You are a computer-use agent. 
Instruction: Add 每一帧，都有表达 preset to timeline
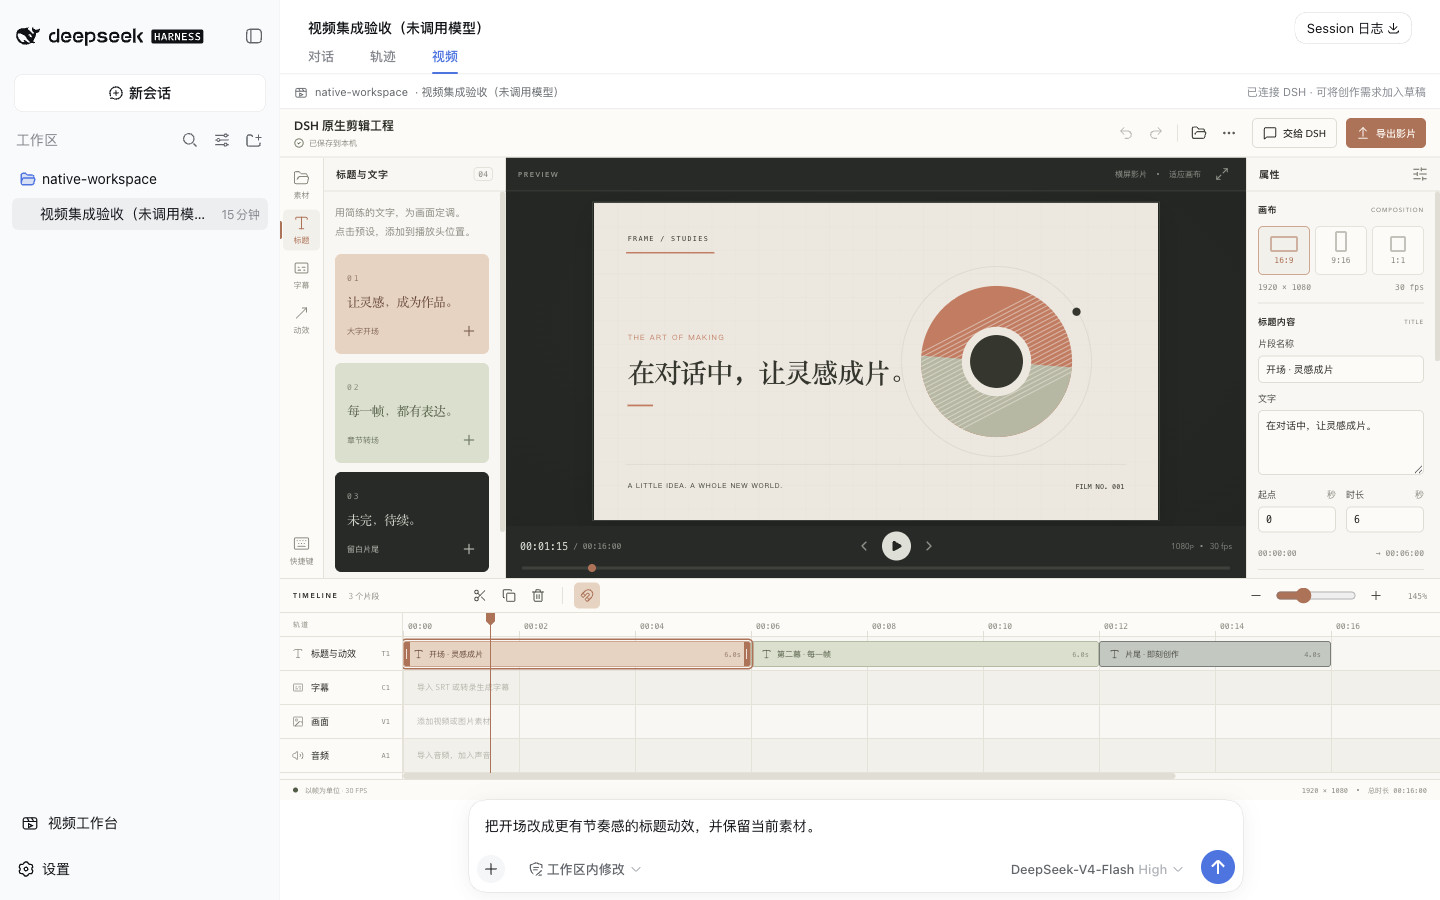469,440
